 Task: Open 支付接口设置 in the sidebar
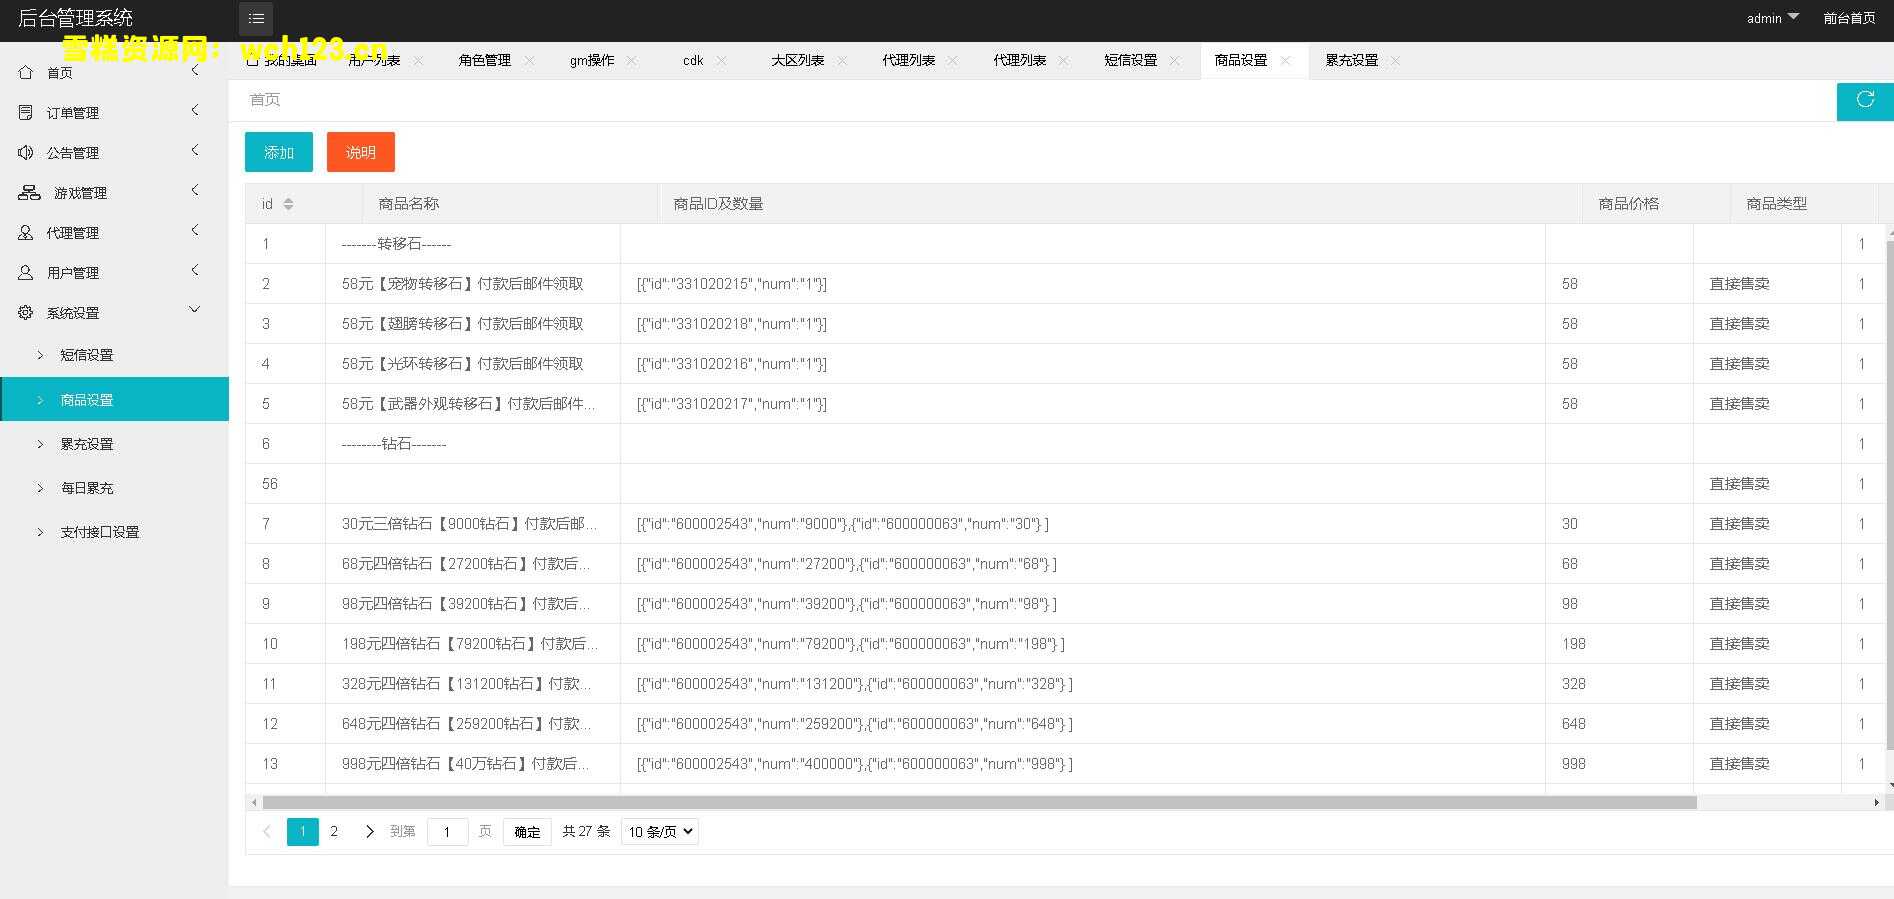(x=100, y=532)
